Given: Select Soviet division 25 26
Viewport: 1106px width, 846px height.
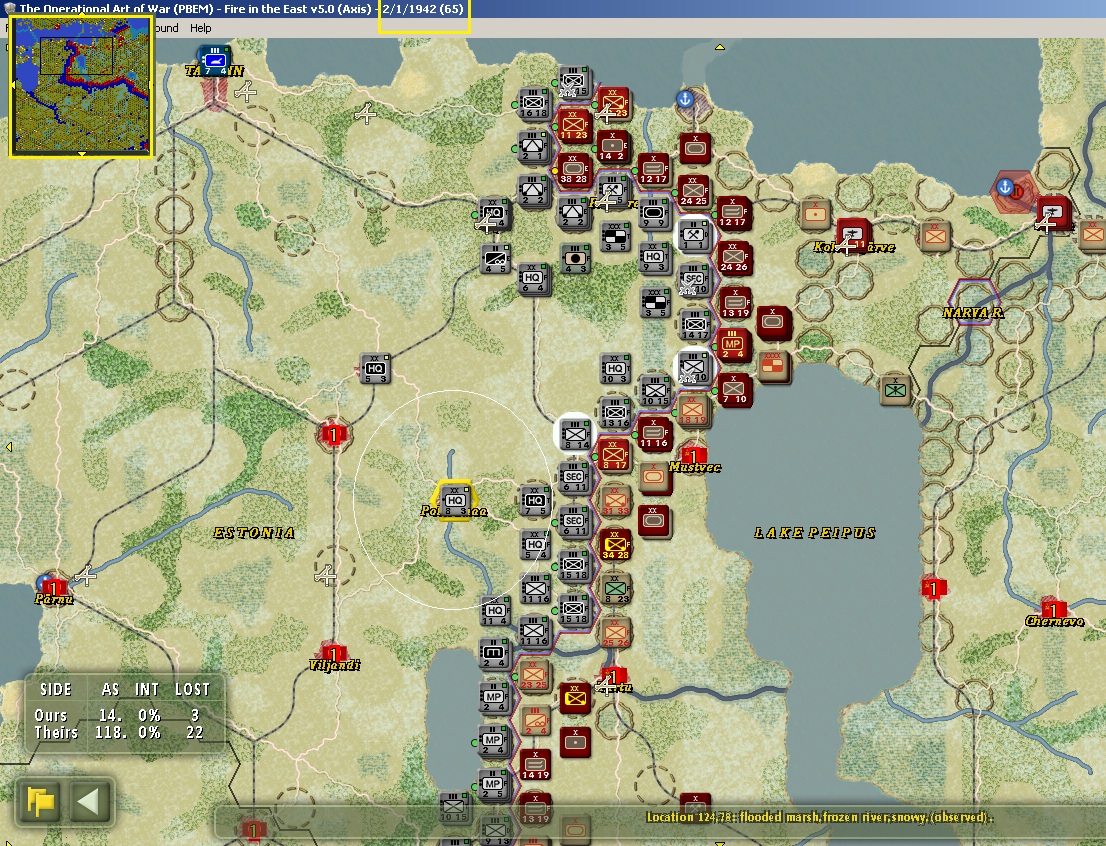Looking at the screenshot, I should click(x=616, y=632).
